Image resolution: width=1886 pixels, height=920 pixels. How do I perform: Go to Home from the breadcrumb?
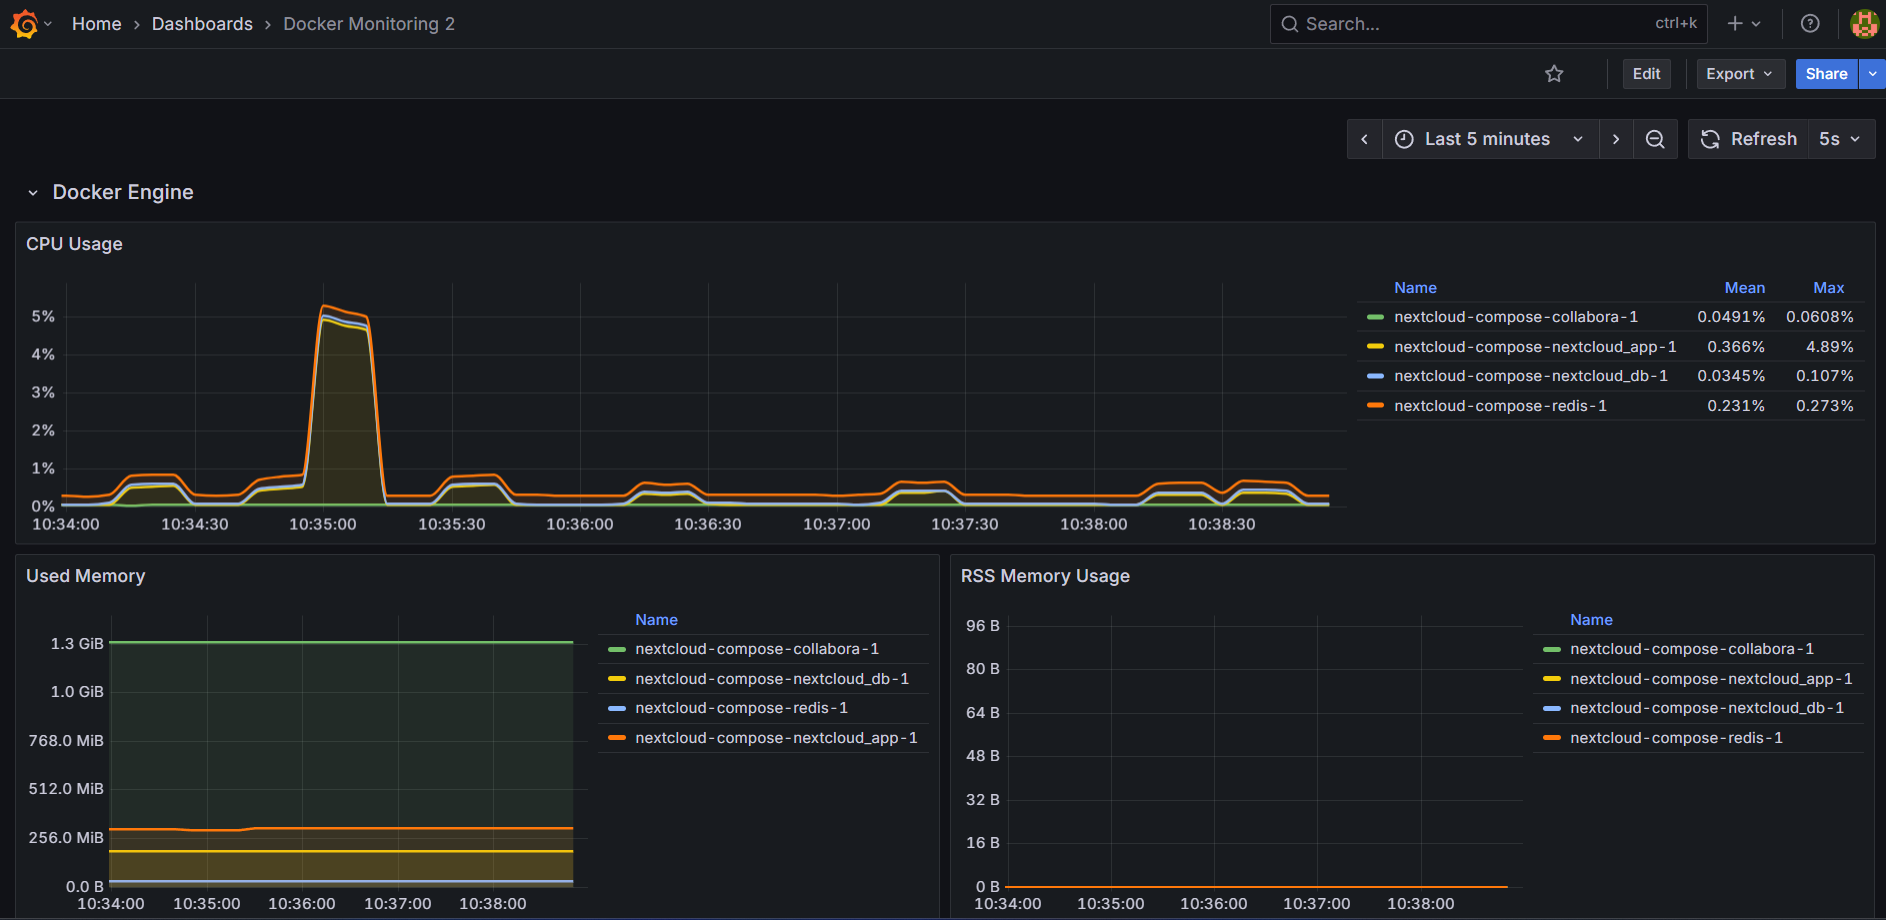click(96, 23)
